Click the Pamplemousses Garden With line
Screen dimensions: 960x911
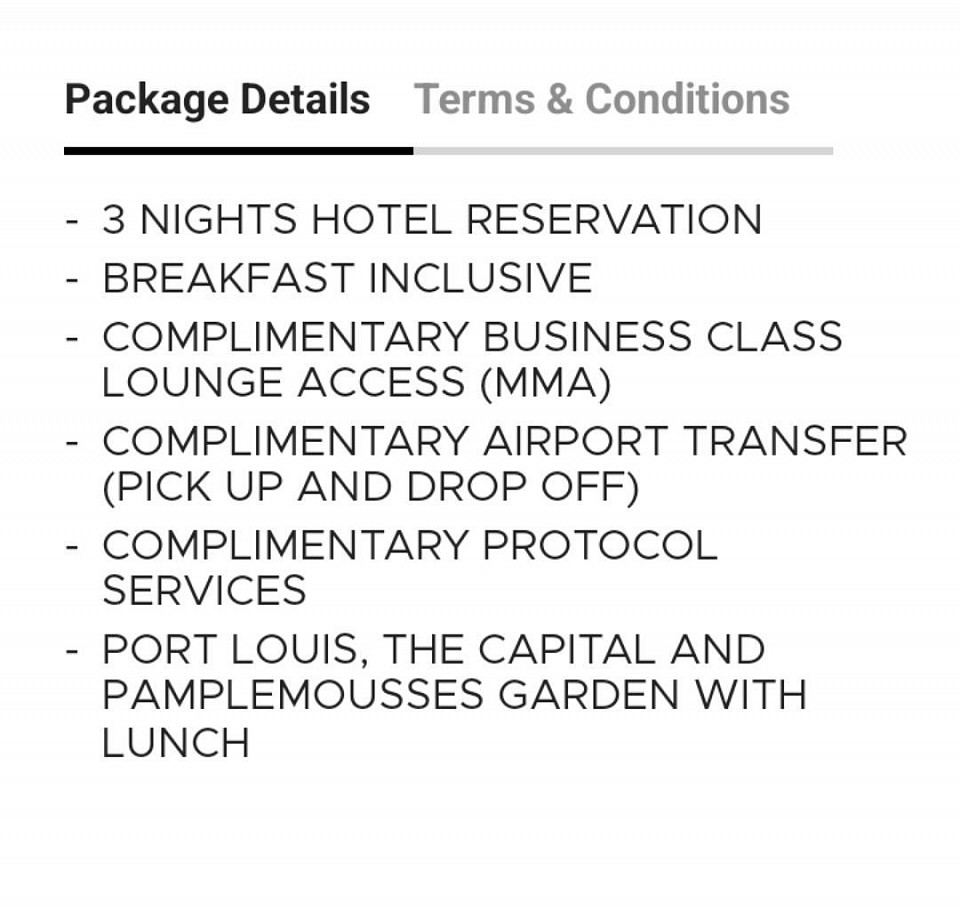pyautogui.click(x=454, y=695)
